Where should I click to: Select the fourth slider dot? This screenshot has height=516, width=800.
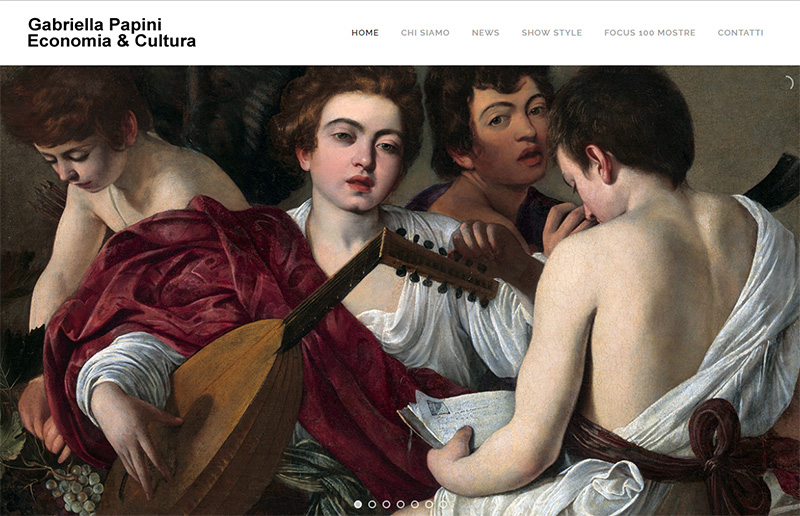click(x=401, y=504)
